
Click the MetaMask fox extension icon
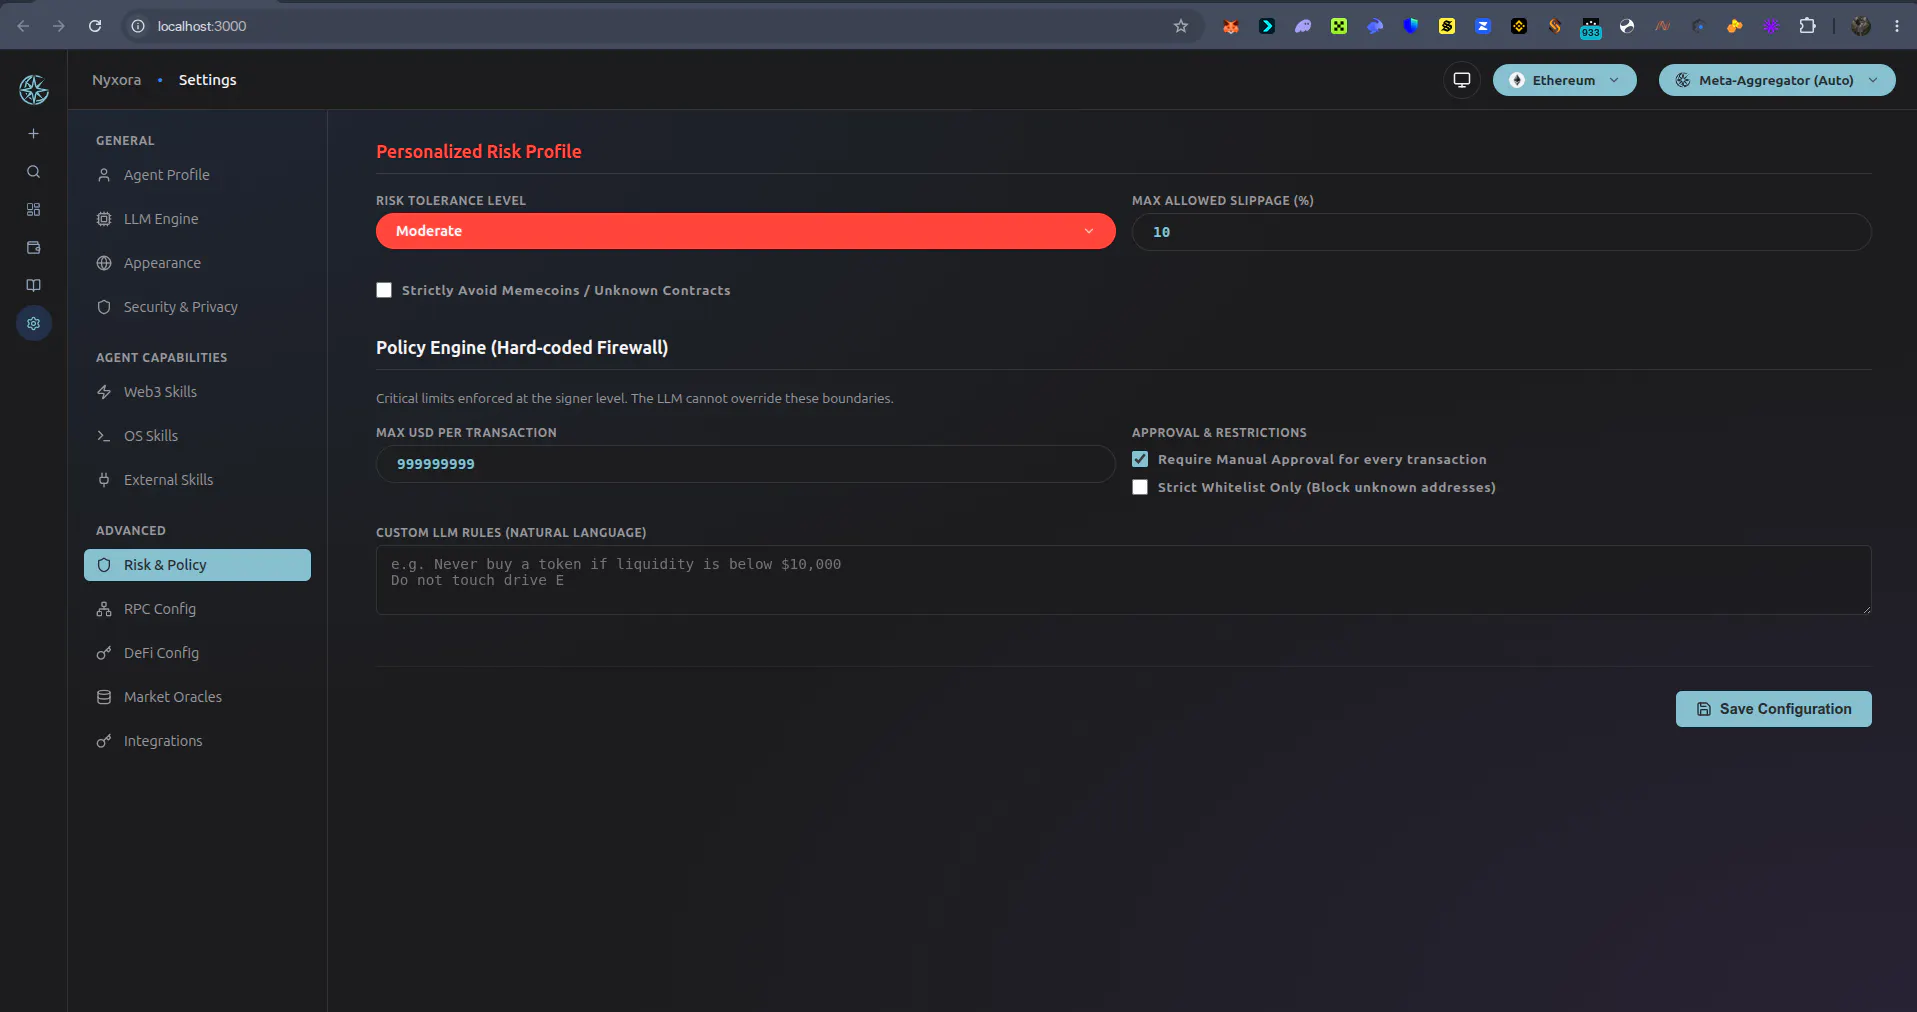point(1230,26)
